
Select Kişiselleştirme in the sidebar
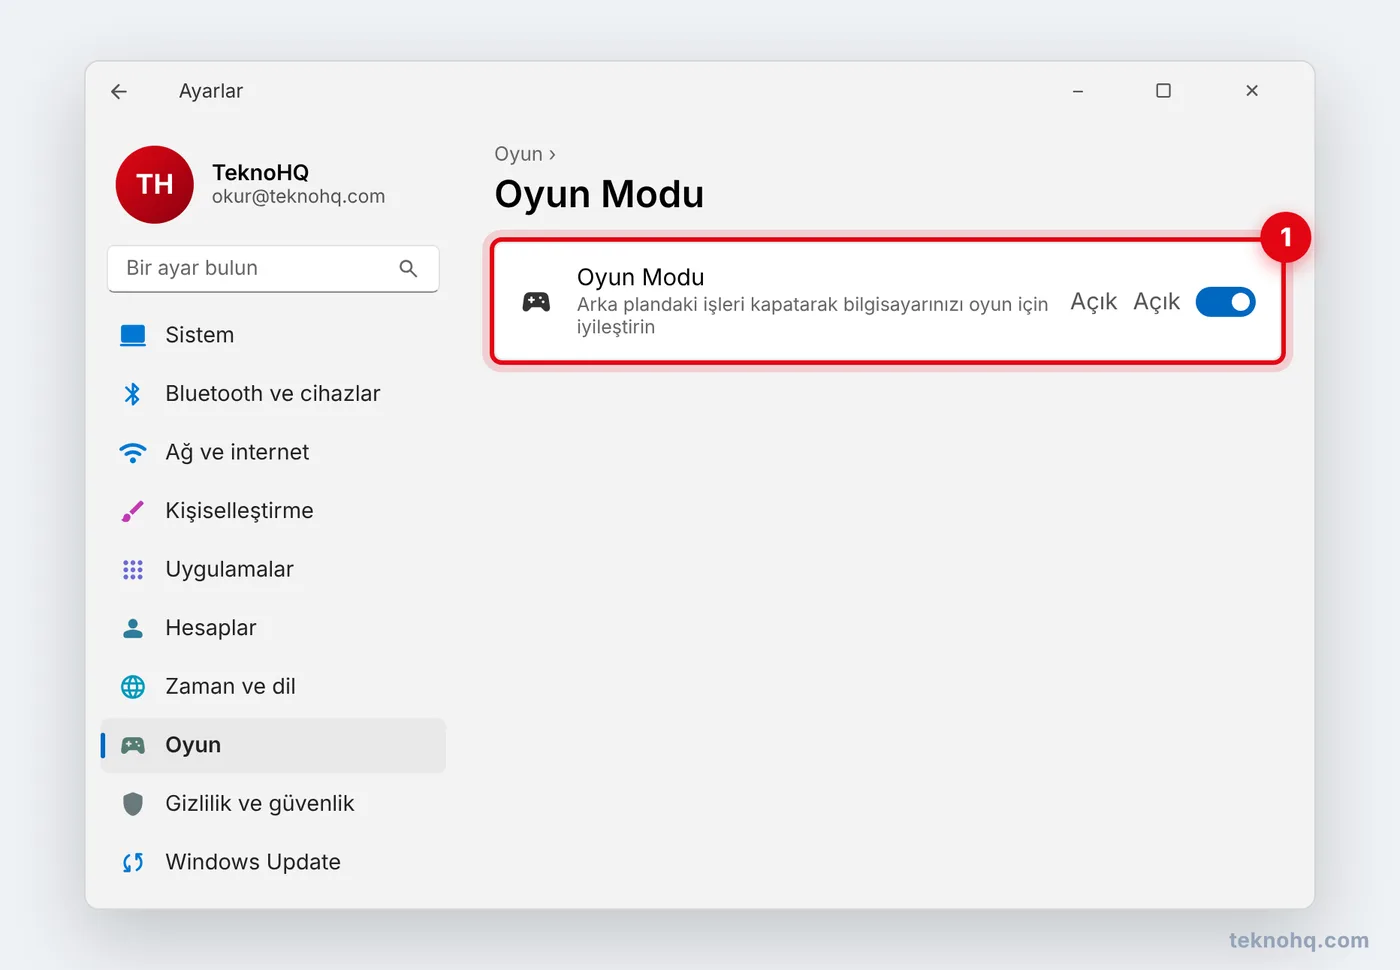click(273, 511)
